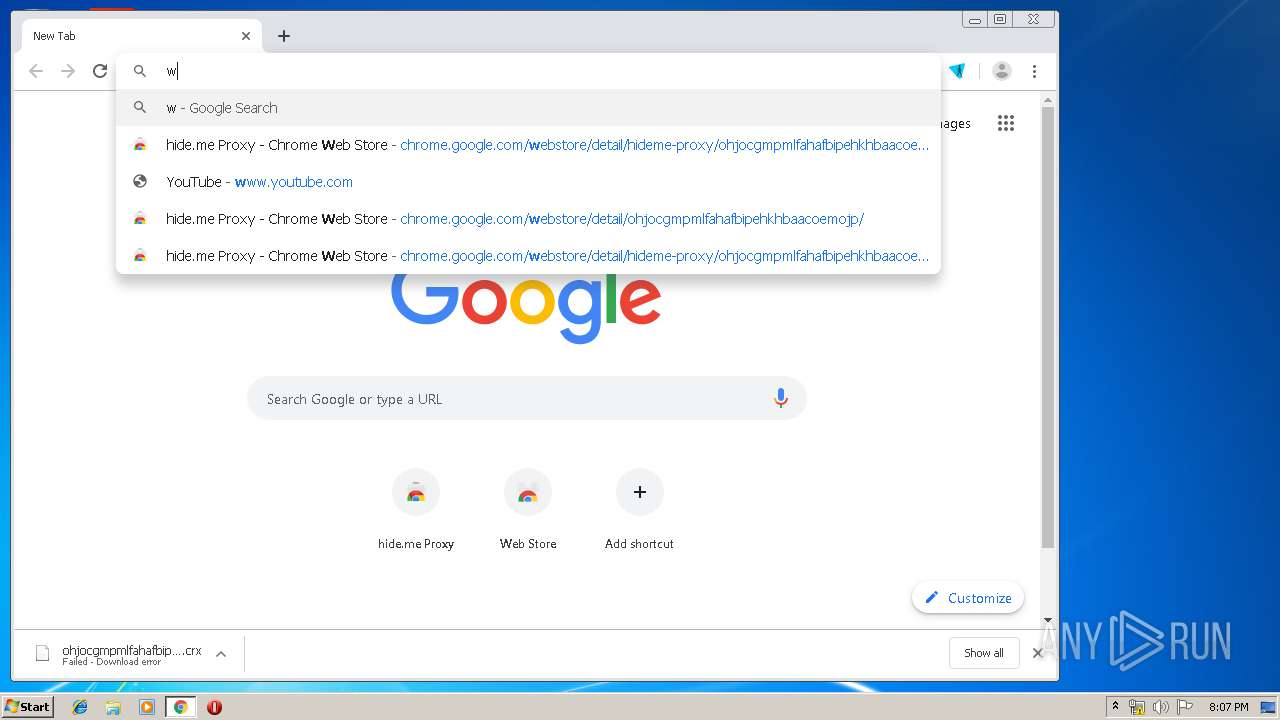This screenshot has width=1280, height=720.
Task: Click the scrollbar up arrow
Action: (x=1048, y=100)
